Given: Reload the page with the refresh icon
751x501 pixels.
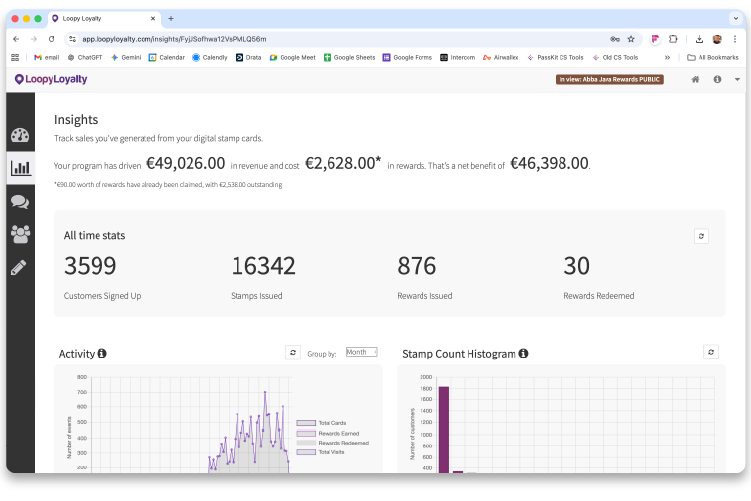Looking at the screenshot, I should tap(51, 39).
